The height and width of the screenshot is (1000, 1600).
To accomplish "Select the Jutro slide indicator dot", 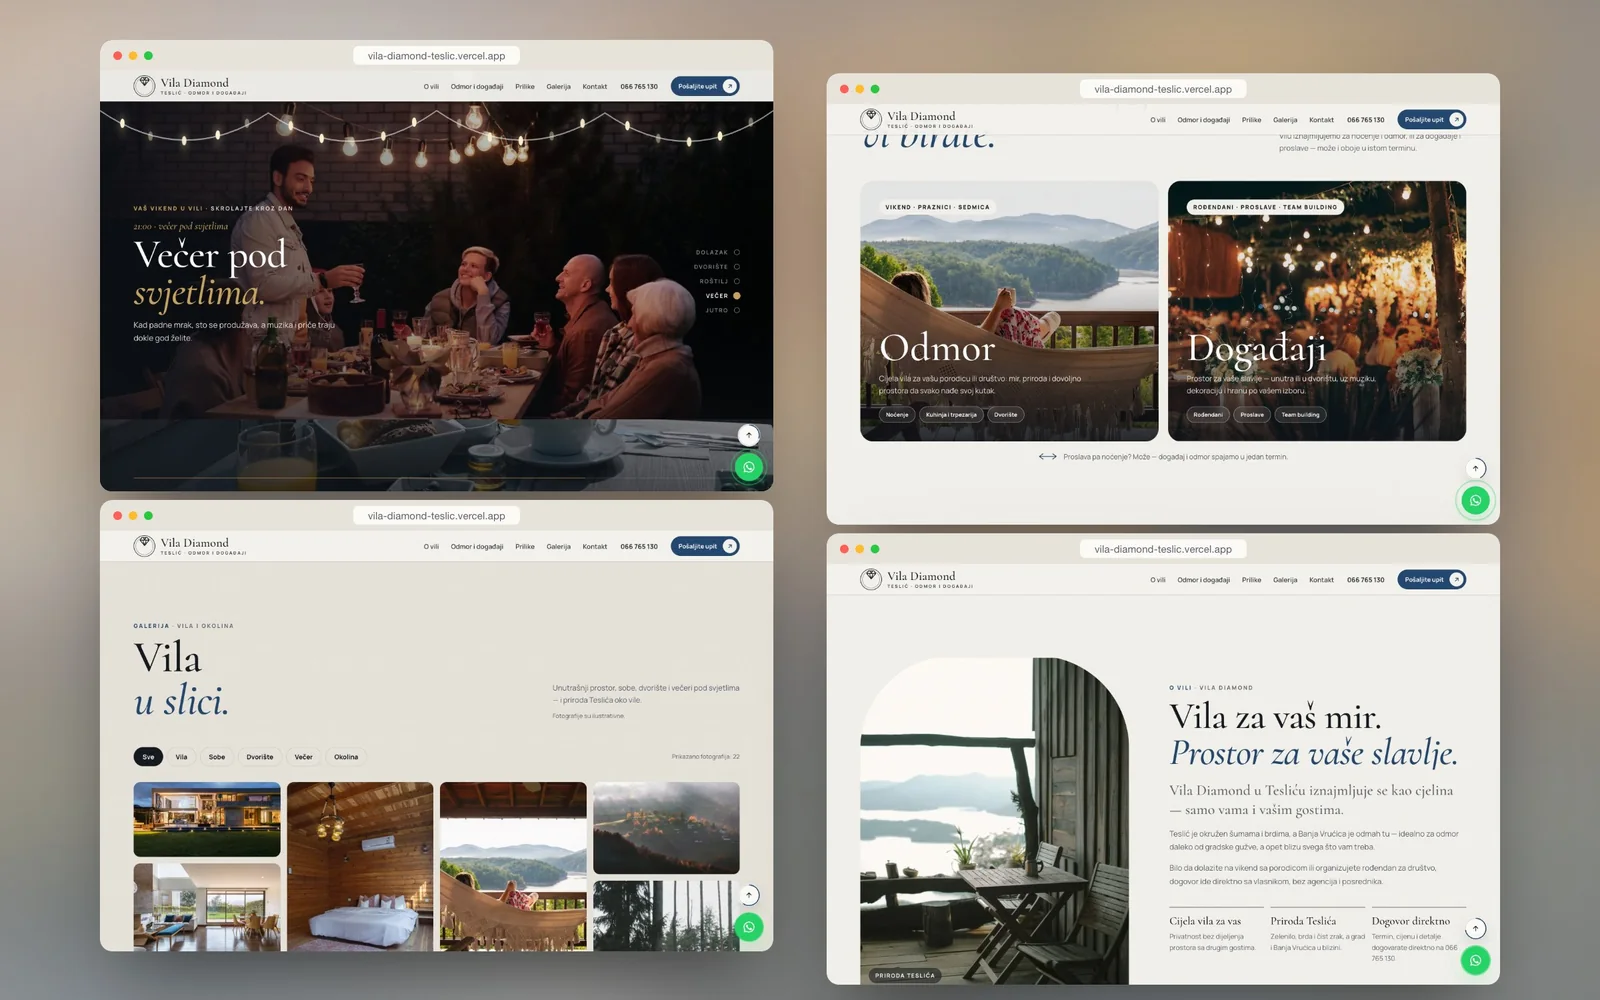I will point(737,310).
